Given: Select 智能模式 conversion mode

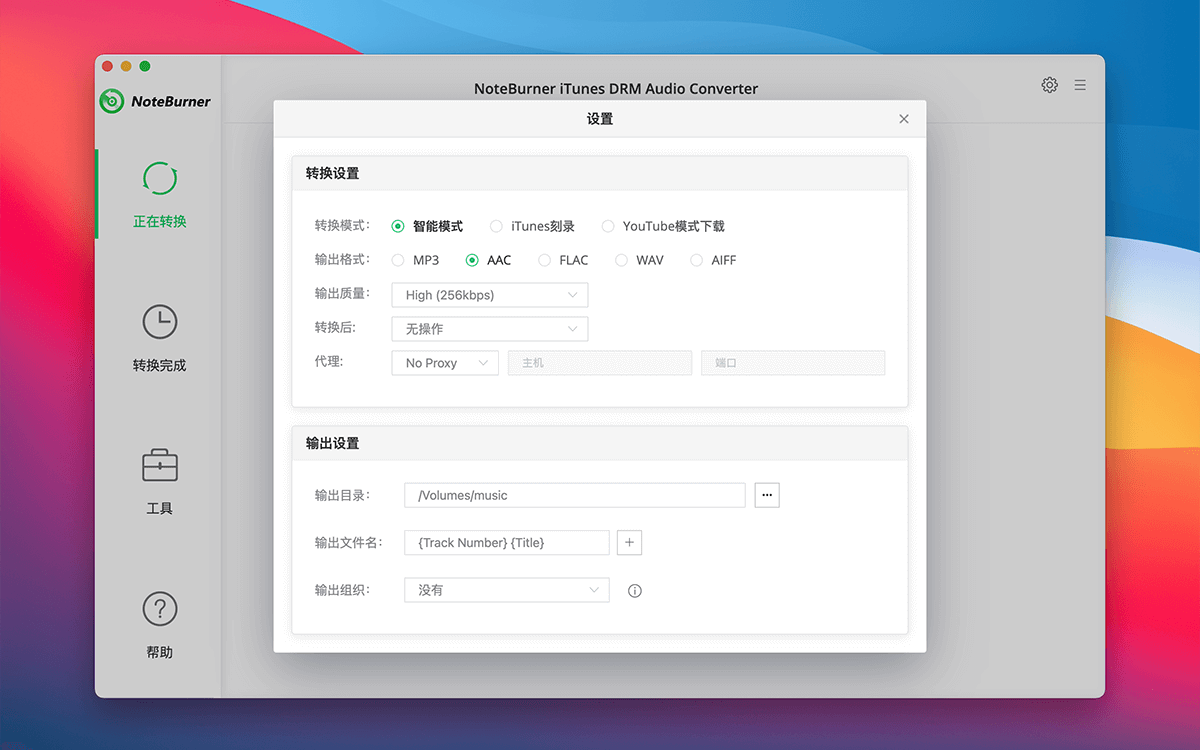Looking at the screenshot, I should tap(398, 226).
